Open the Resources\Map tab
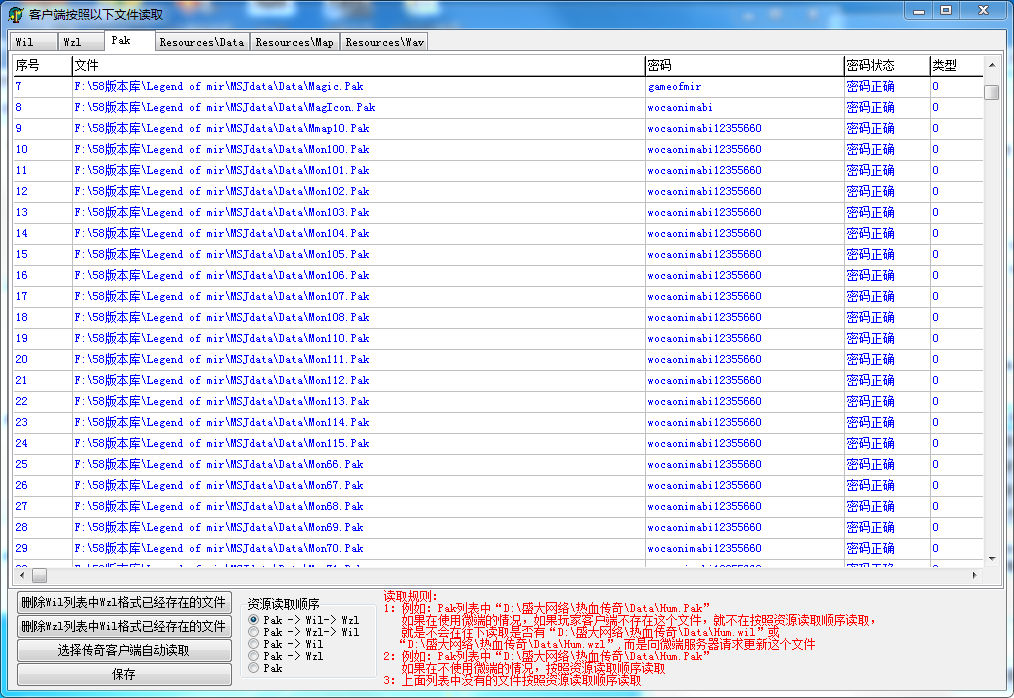1014x698 pixels. (294, 42)
